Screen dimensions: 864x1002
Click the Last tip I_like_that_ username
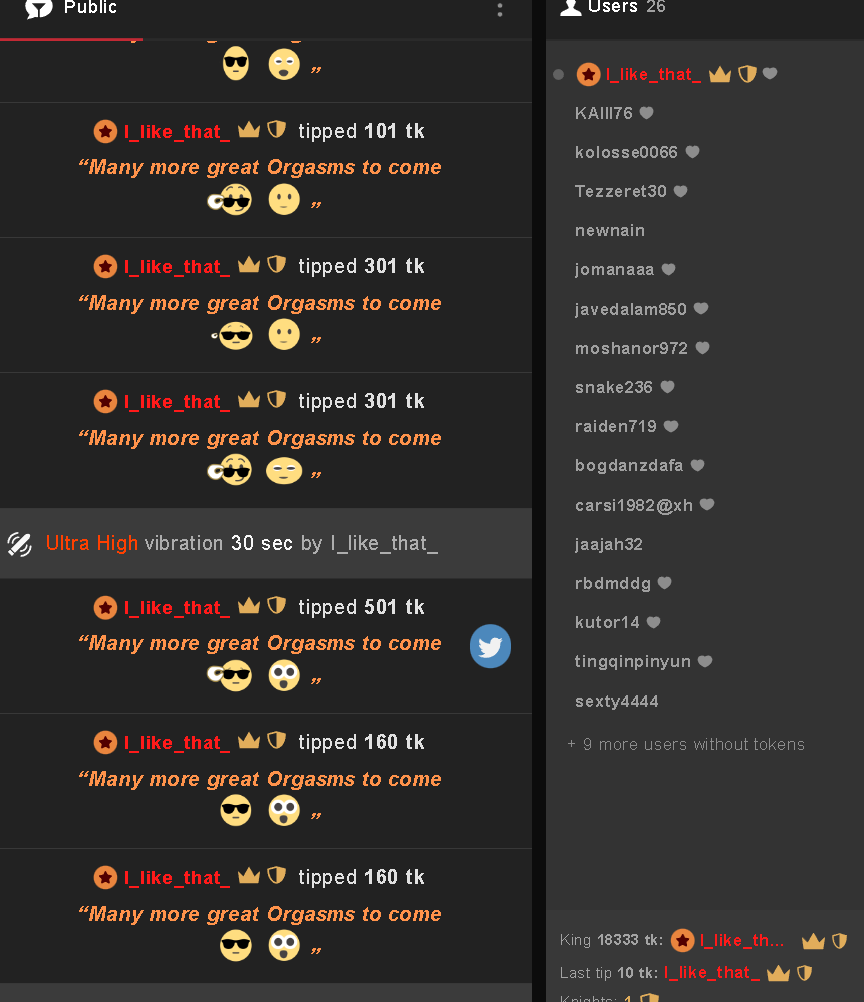point(712,973)
